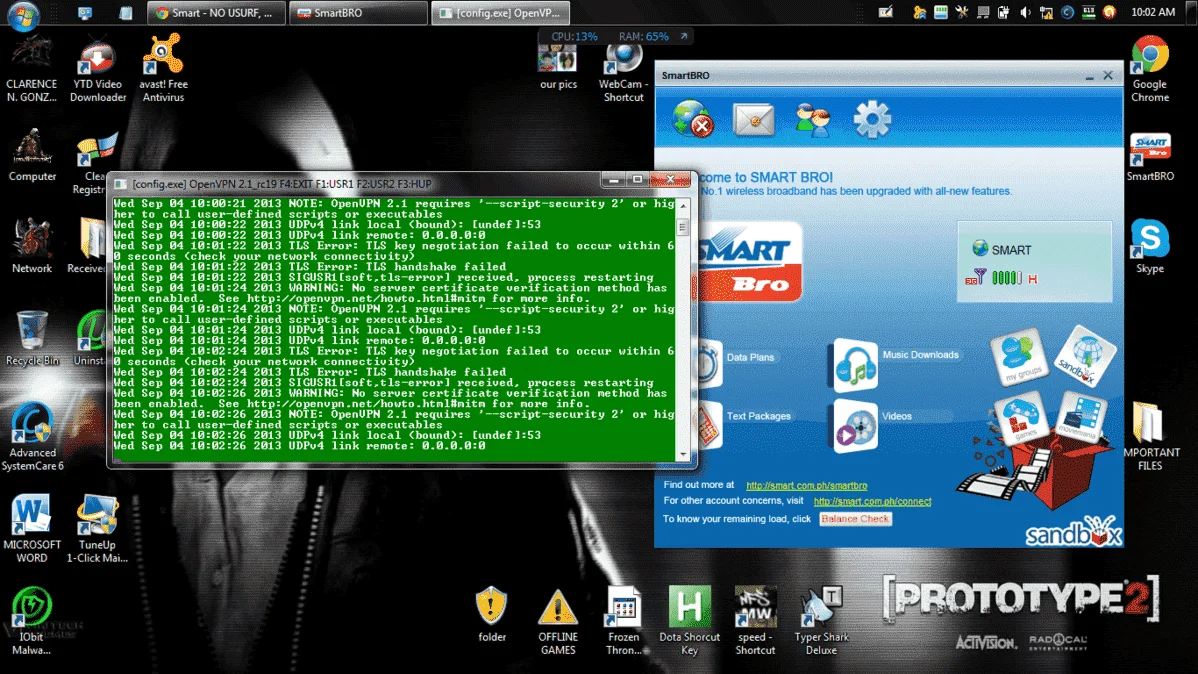The height and width of the screenshot is (674, 1198).
Task: Open Dota Shortcut Key icon
Action: (x=689, y=621)
